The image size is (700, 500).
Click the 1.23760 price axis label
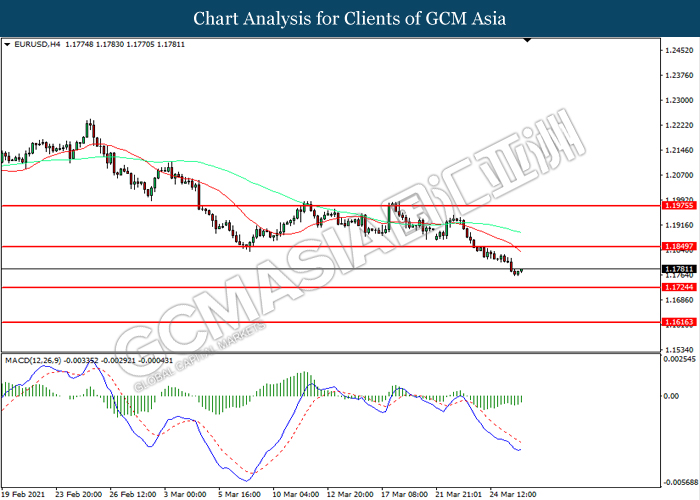coord(679,75)
